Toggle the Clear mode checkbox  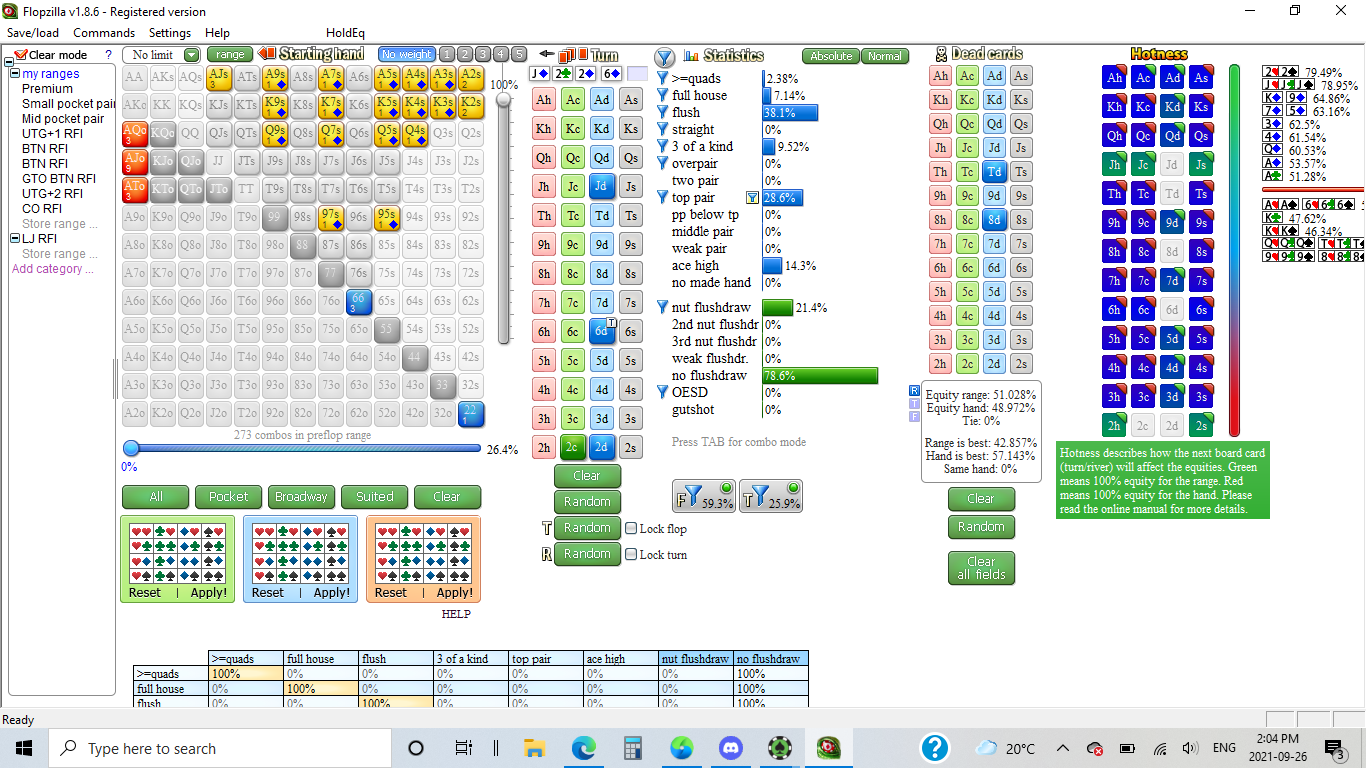pyautogui.click(x=21, y=55)
